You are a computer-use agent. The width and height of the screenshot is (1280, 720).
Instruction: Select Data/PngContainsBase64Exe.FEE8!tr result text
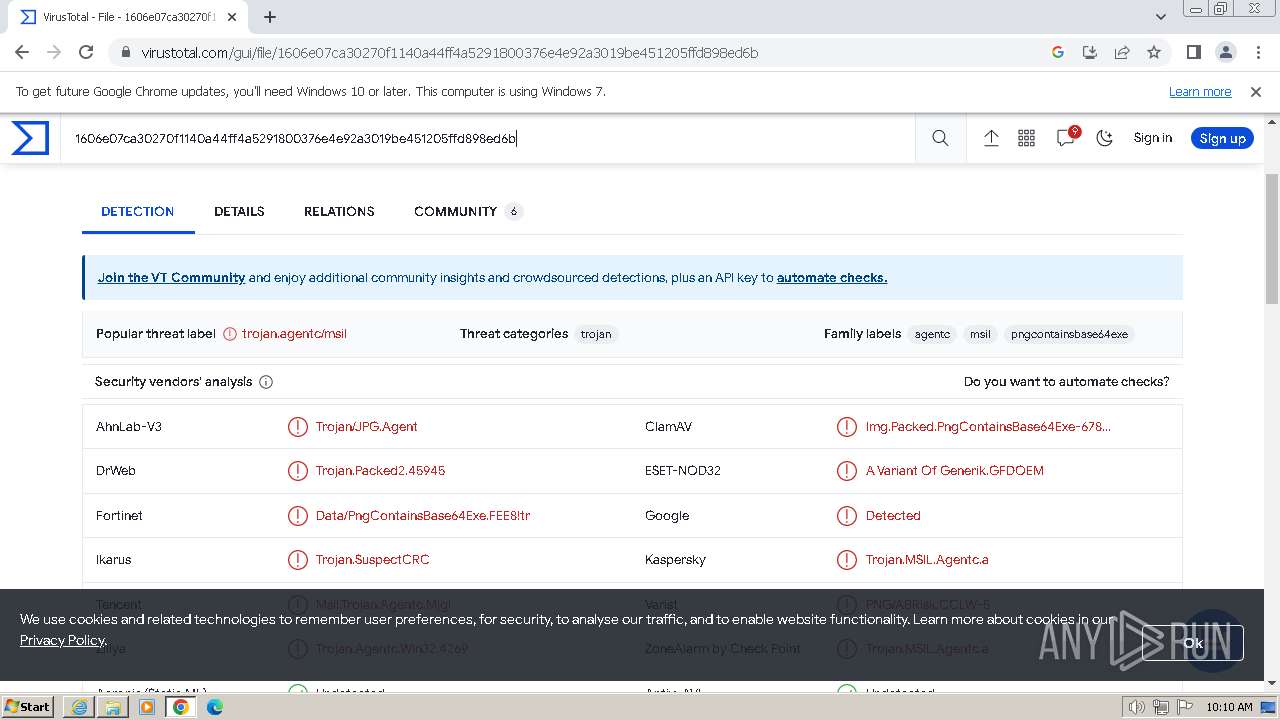pyautogui.click(x=423, y=516)
